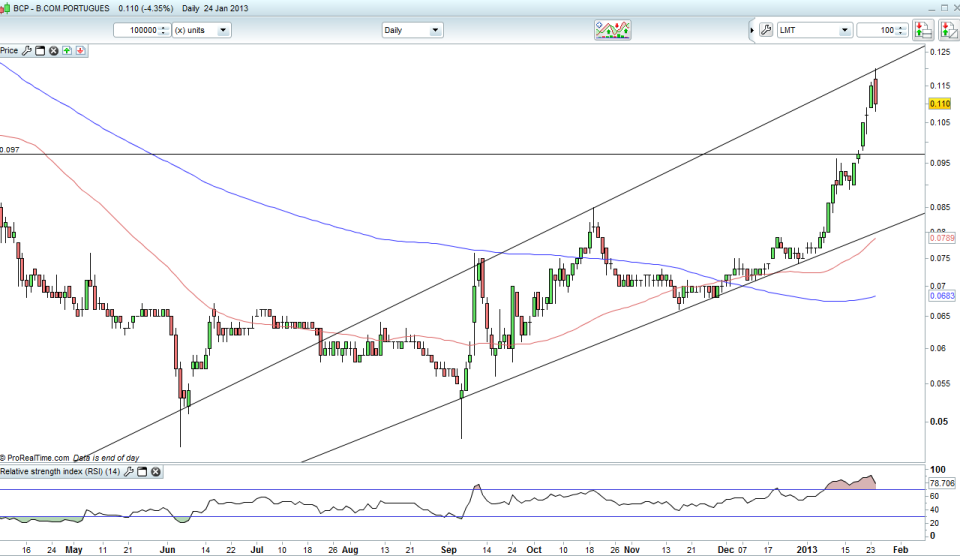Screen dimensions: 960x556
Task: Click the 0.0789 red moving average value
Action: click(942, 238)
